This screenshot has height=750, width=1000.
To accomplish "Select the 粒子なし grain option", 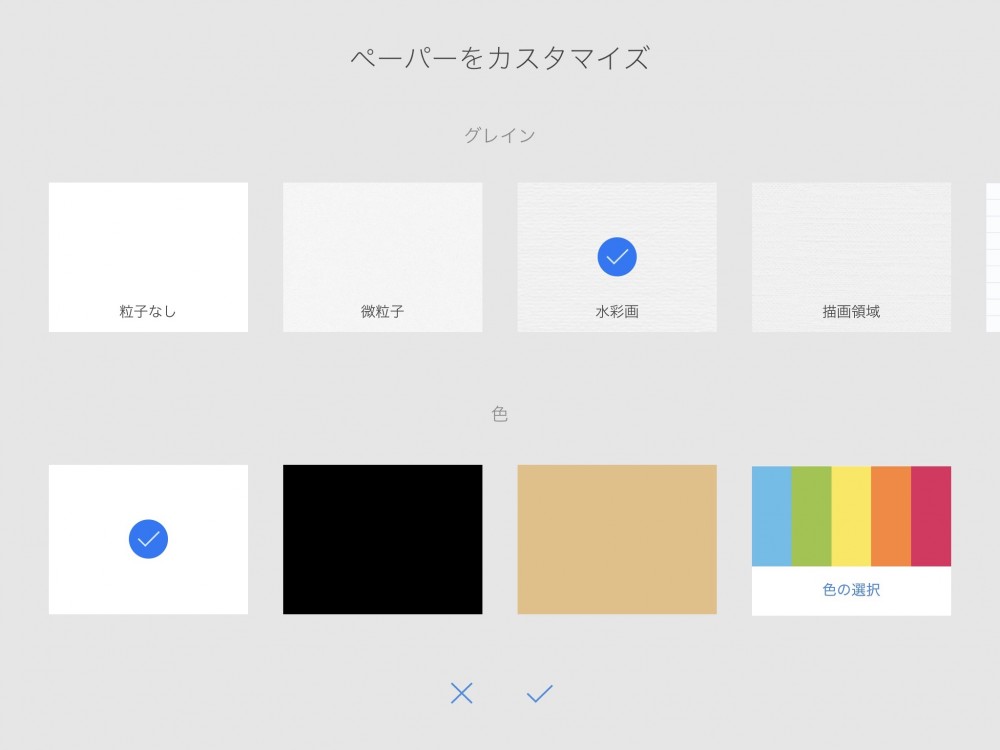I will (148, 257).
